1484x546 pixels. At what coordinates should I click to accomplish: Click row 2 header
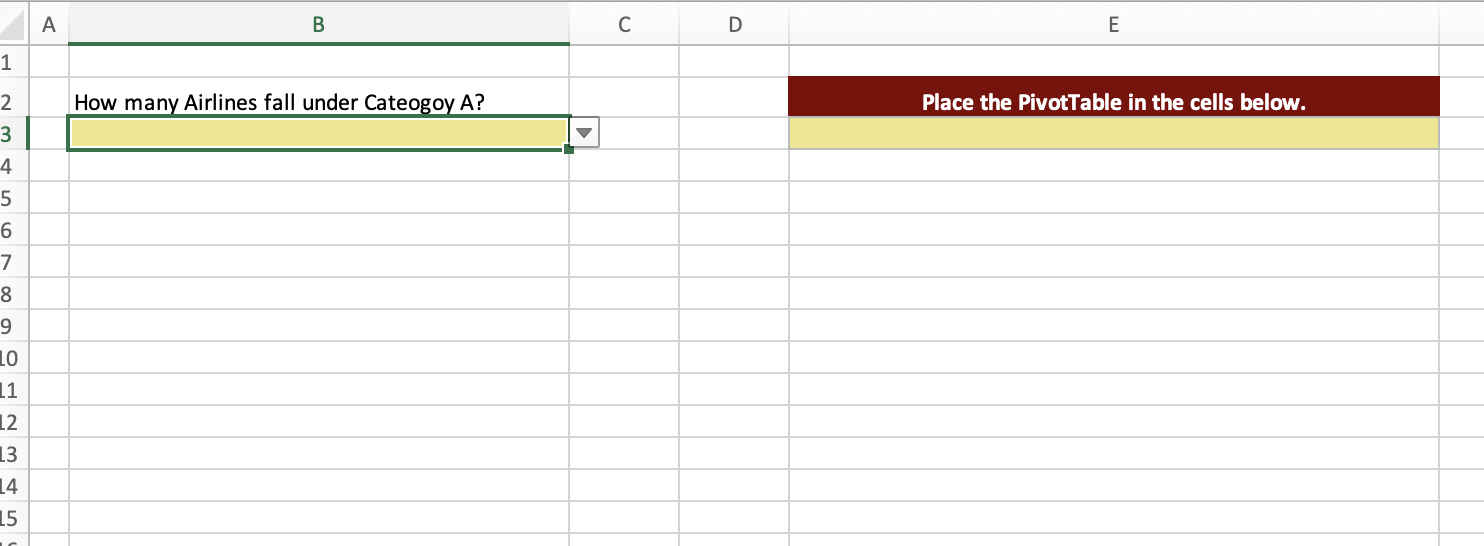coord(8,101)
